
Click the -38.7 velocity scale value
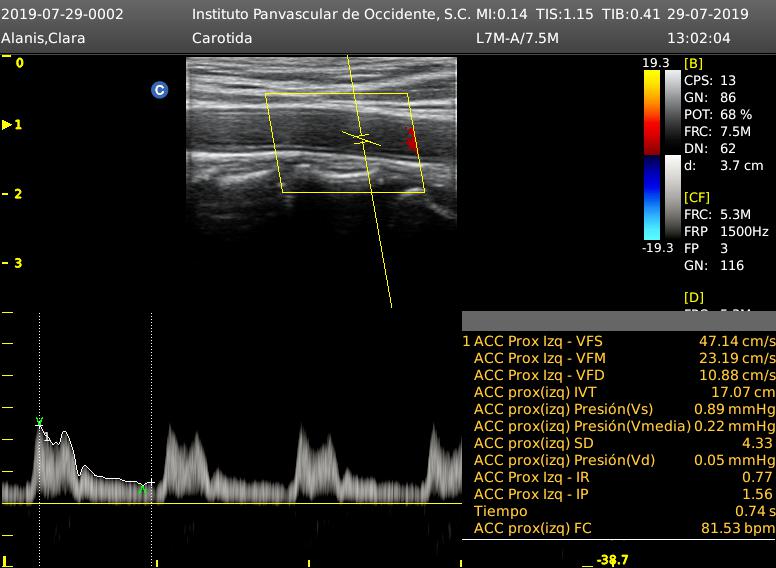(613, 560)
